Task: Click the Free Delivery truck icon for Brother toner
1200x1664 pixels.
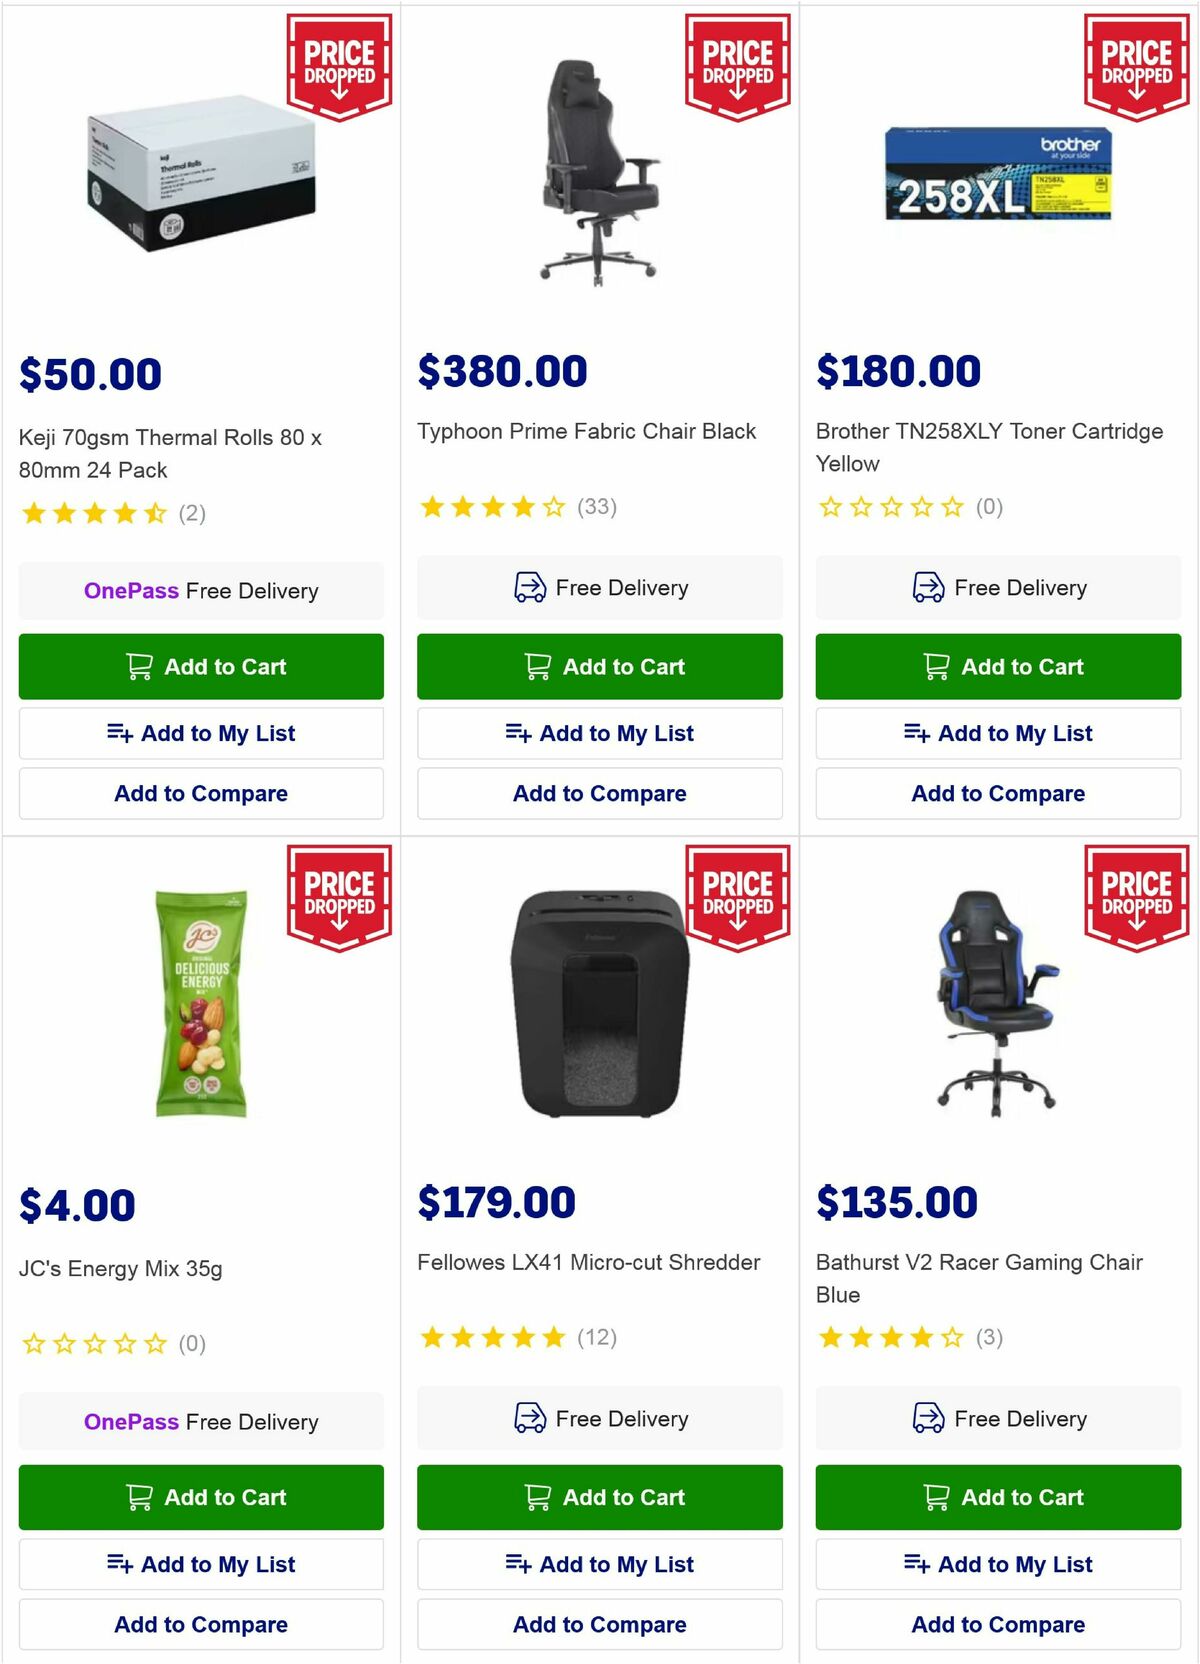Action: (928, 588)
